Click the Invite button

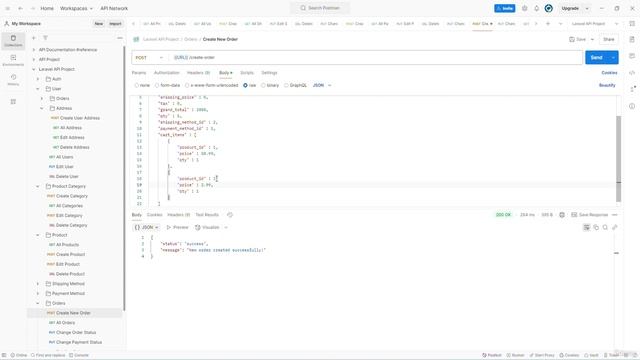point(505,8)
